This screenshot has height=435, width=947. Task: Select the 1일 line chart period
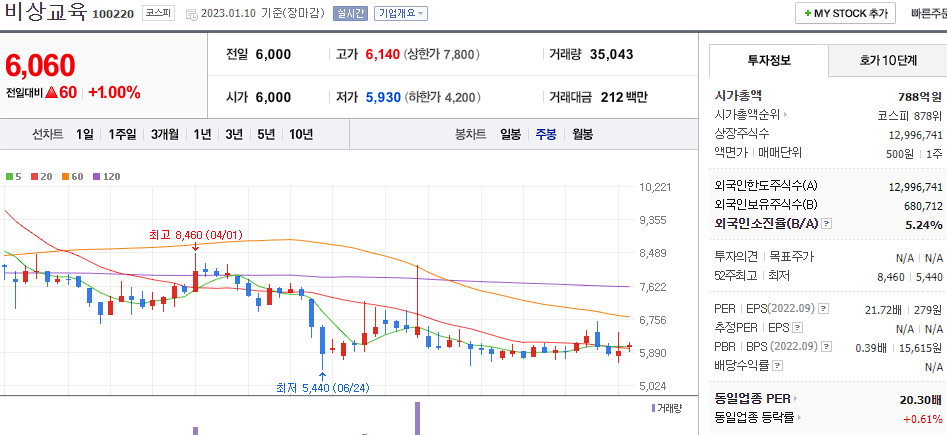[85, 134]
